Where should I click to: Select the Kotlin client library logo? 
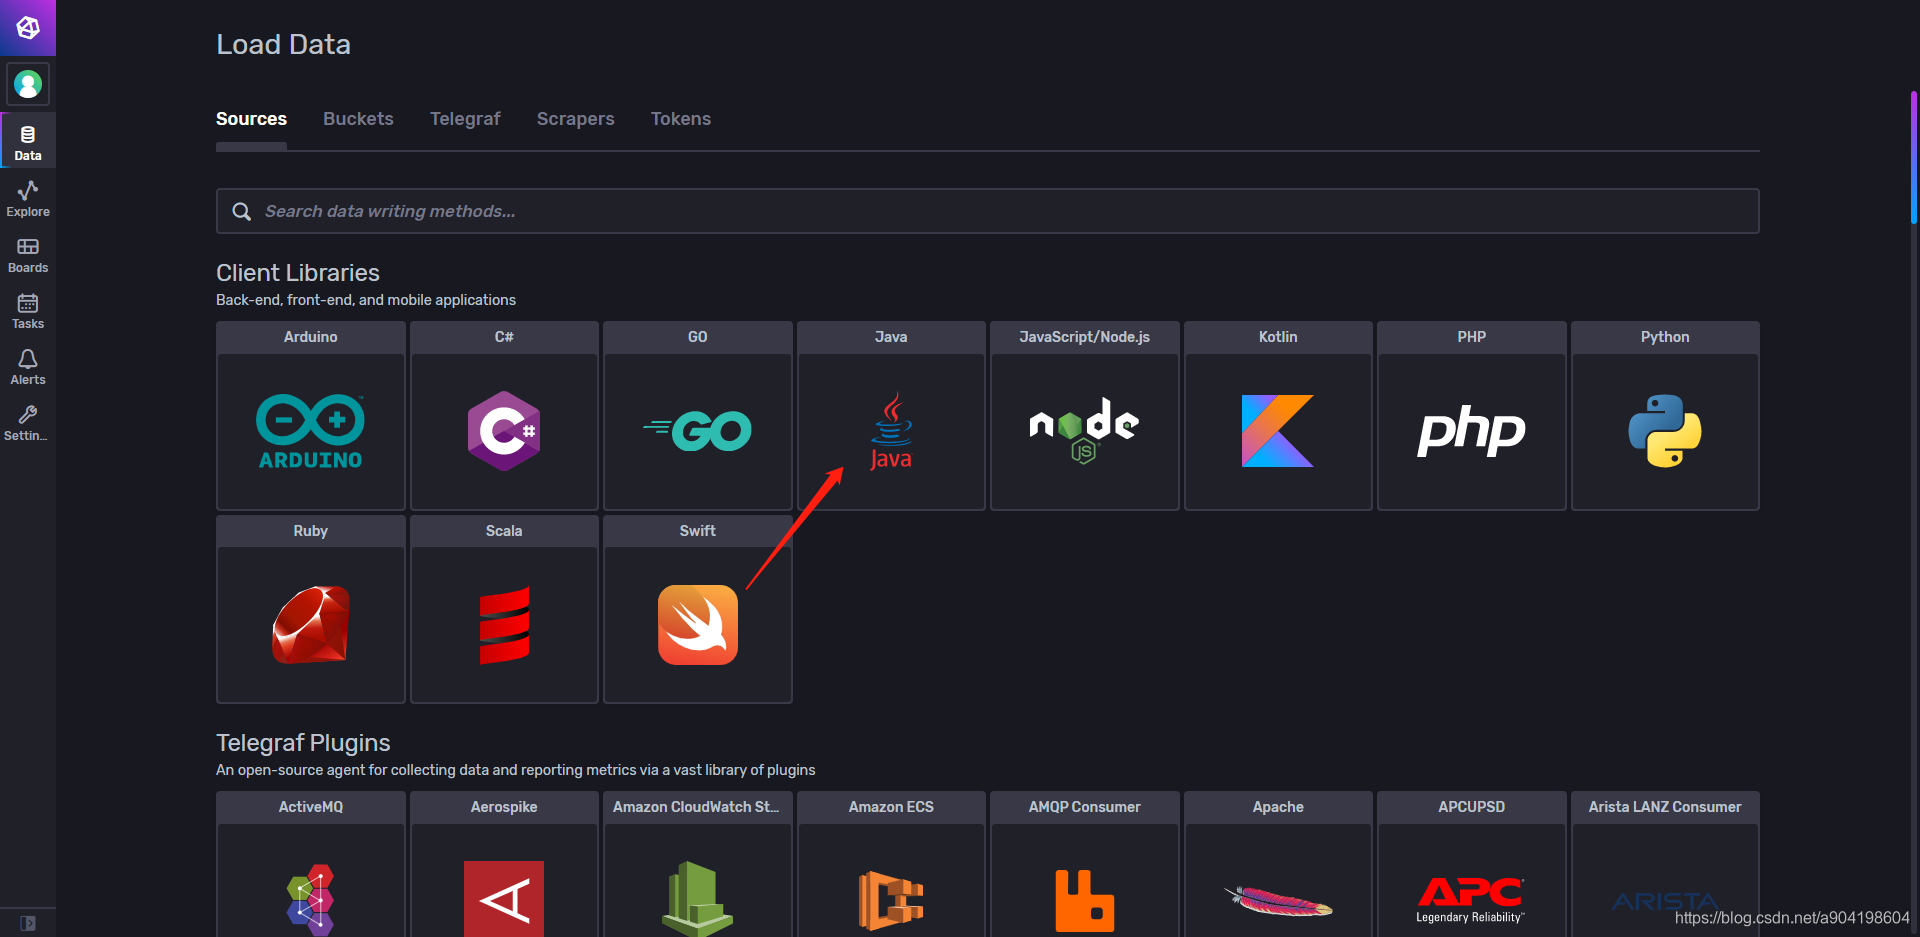1278,431
